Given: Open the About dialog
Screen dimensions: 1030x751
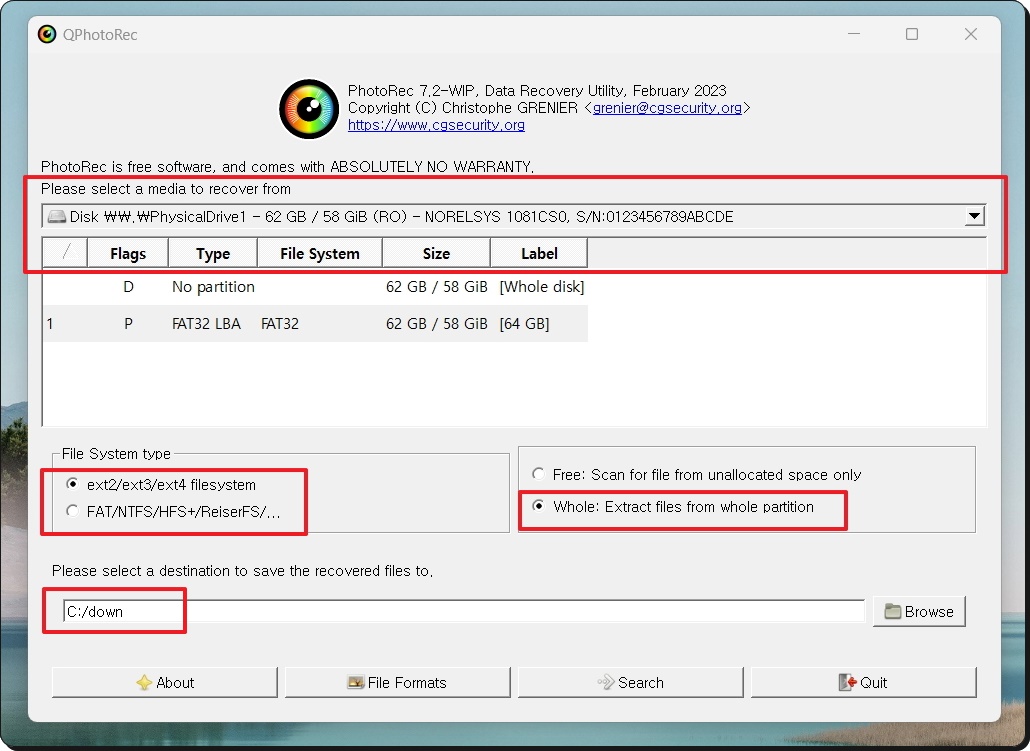Looking at the screenshot, I should [x=165, y=683].
